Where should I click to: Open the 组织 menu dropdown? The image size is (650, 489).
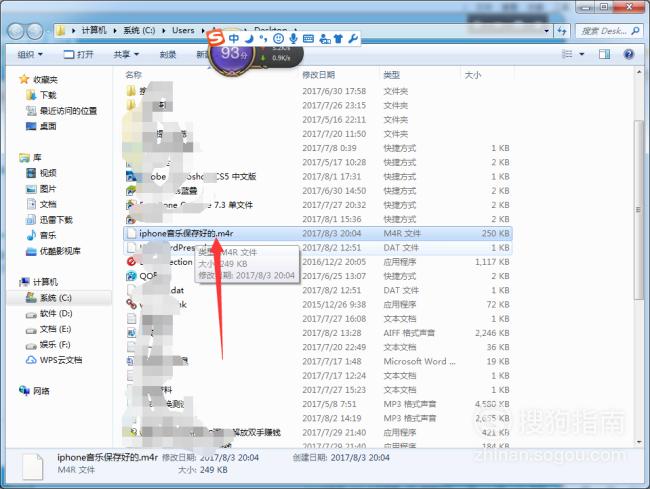click(x=30, y=54)
